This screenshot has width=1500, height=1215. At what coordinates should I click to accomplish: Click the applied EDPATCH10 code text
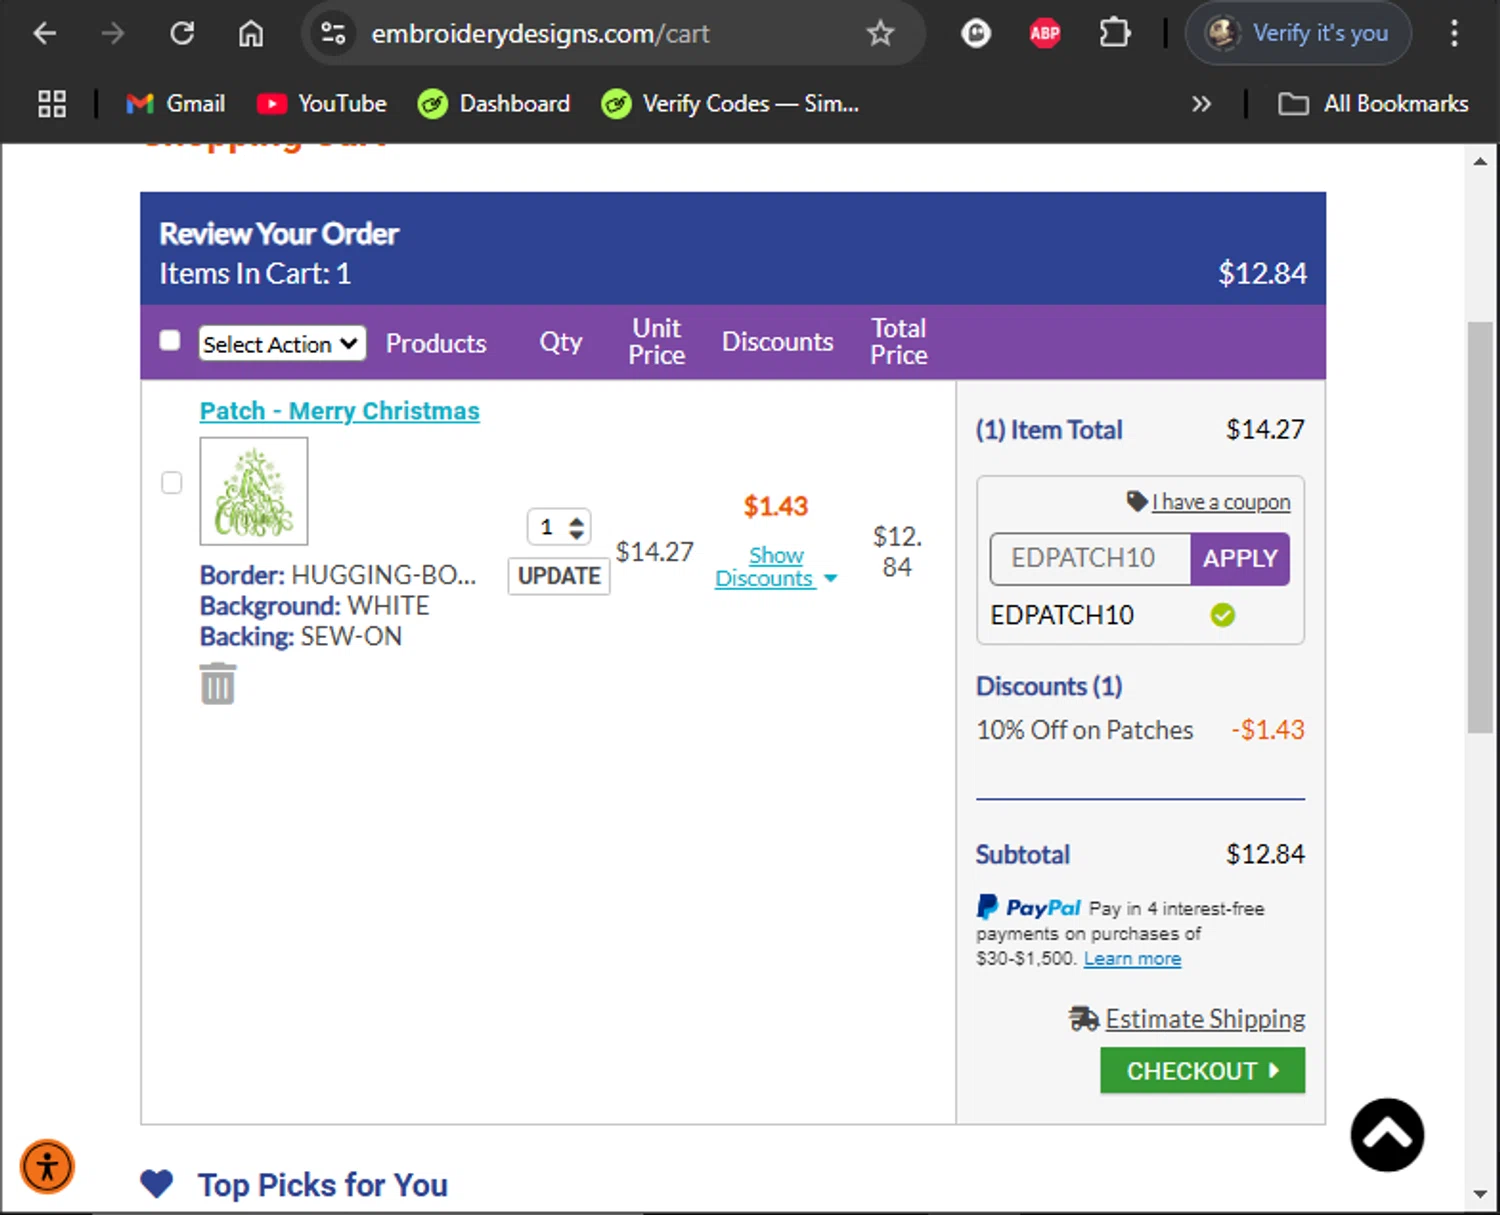[1062, 615]
